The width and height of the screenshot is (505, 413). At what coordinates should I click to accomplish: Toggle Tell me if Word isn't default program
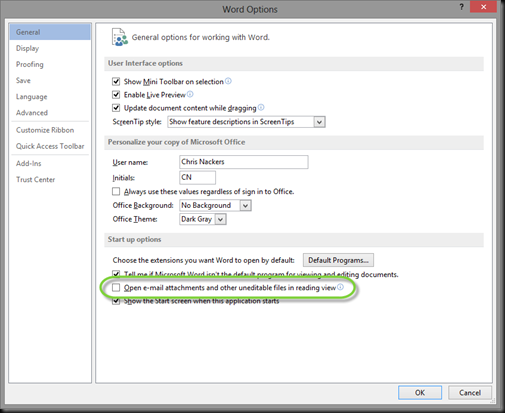point(116,274)
